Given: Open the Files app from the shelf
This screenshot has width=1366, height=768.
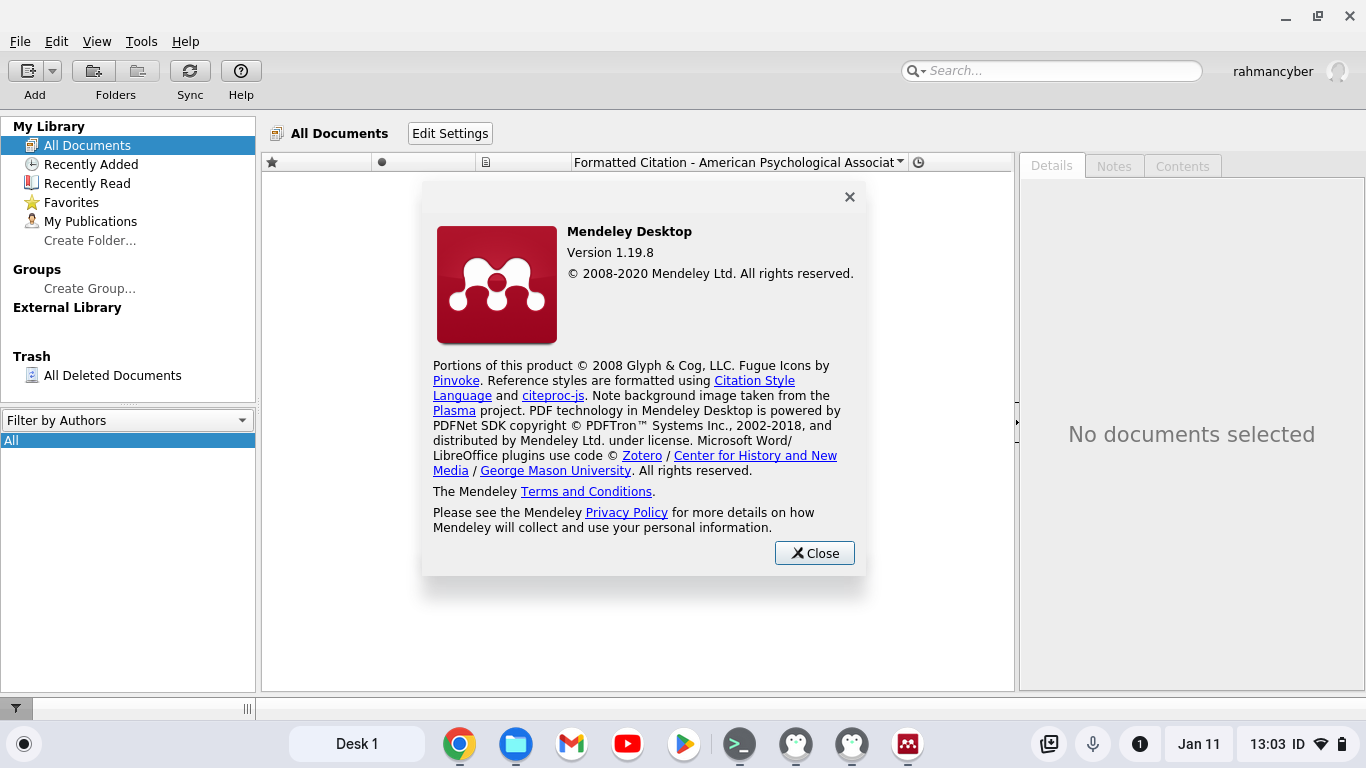Looking at the screenshot, I should pyautogui.click(x=516, y=744).
